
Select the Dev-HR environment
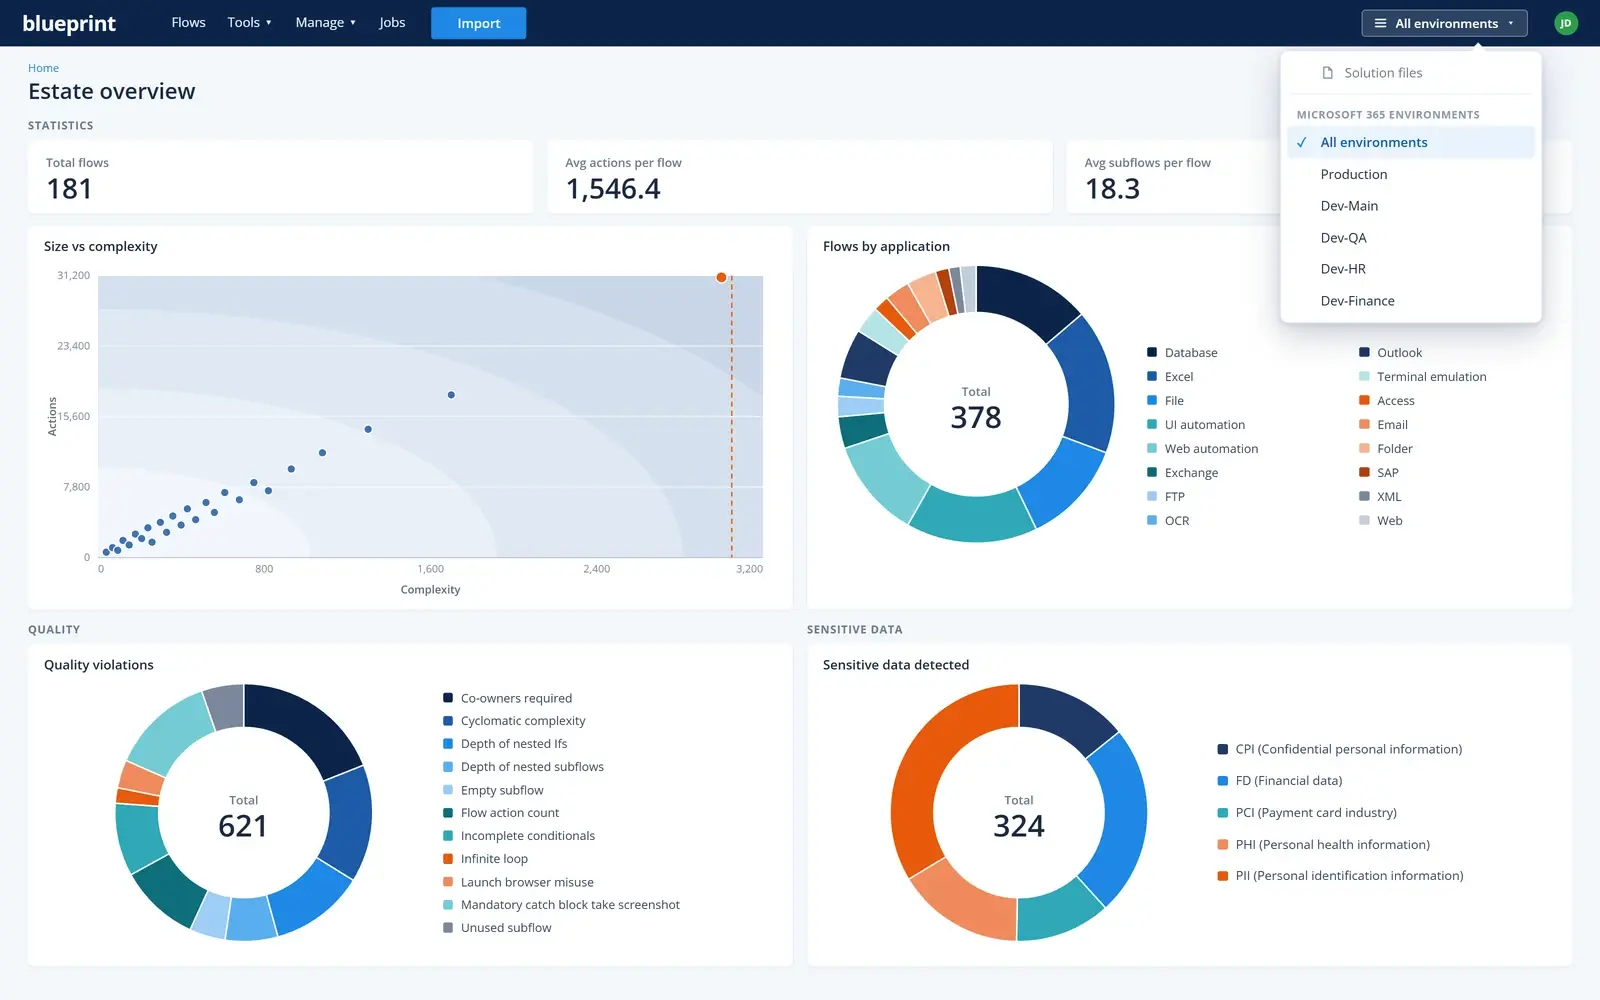point(1410,269)
